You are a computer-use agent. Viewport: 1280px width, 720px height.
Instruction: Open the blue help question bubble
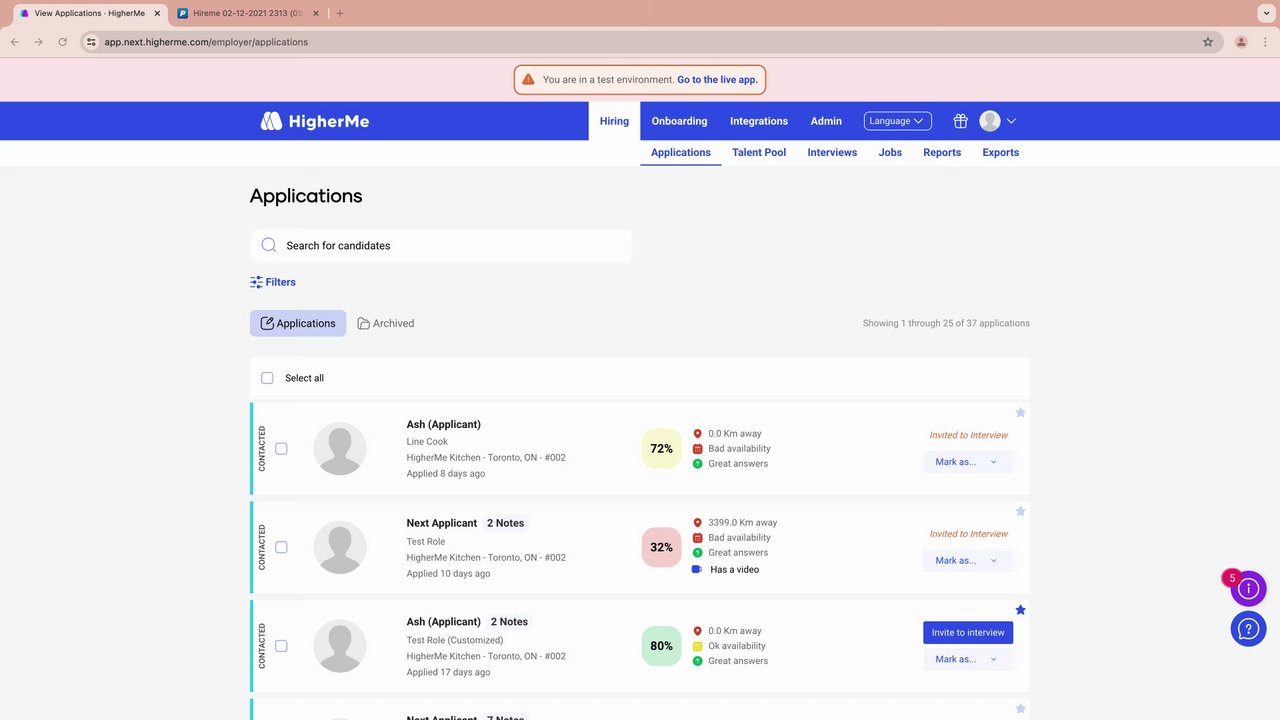pyautogui.click(x=1248, y=629)
